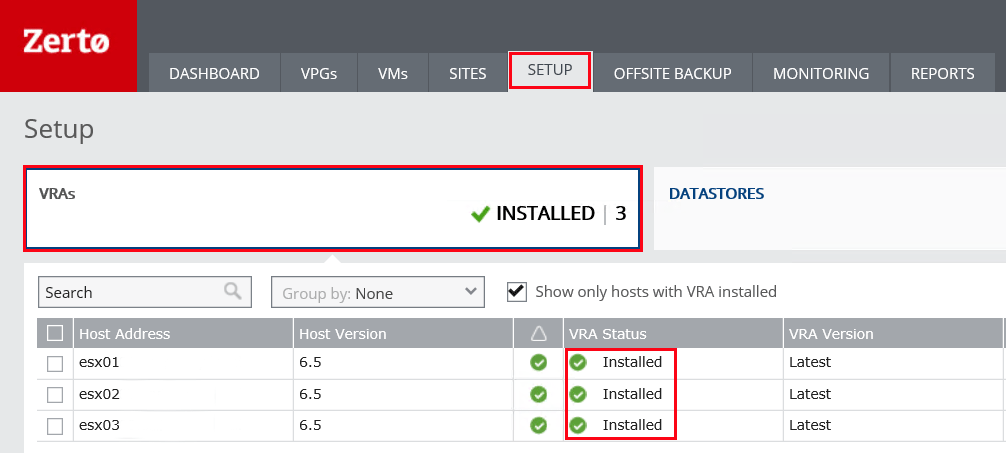Viewport: 1006px width, 453px height.
Task: Click the alert triangle column header icon
Action: click(x=539, y=334)
